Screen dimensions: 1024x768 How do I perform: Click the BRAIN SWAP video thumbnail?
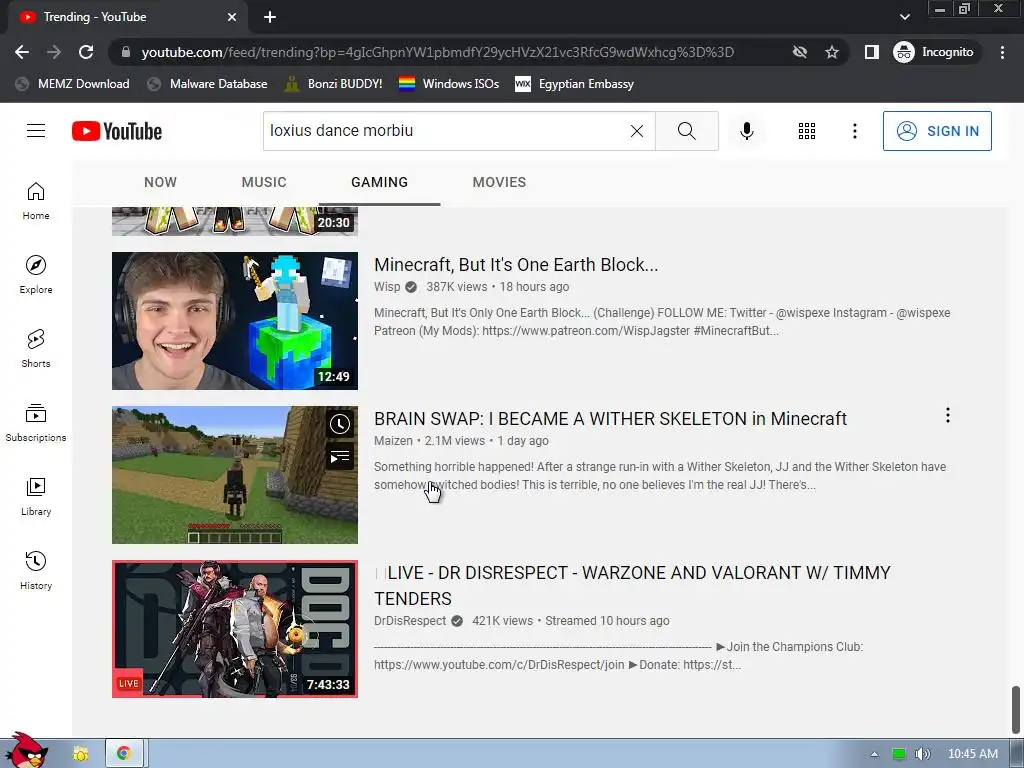point(235,475)
